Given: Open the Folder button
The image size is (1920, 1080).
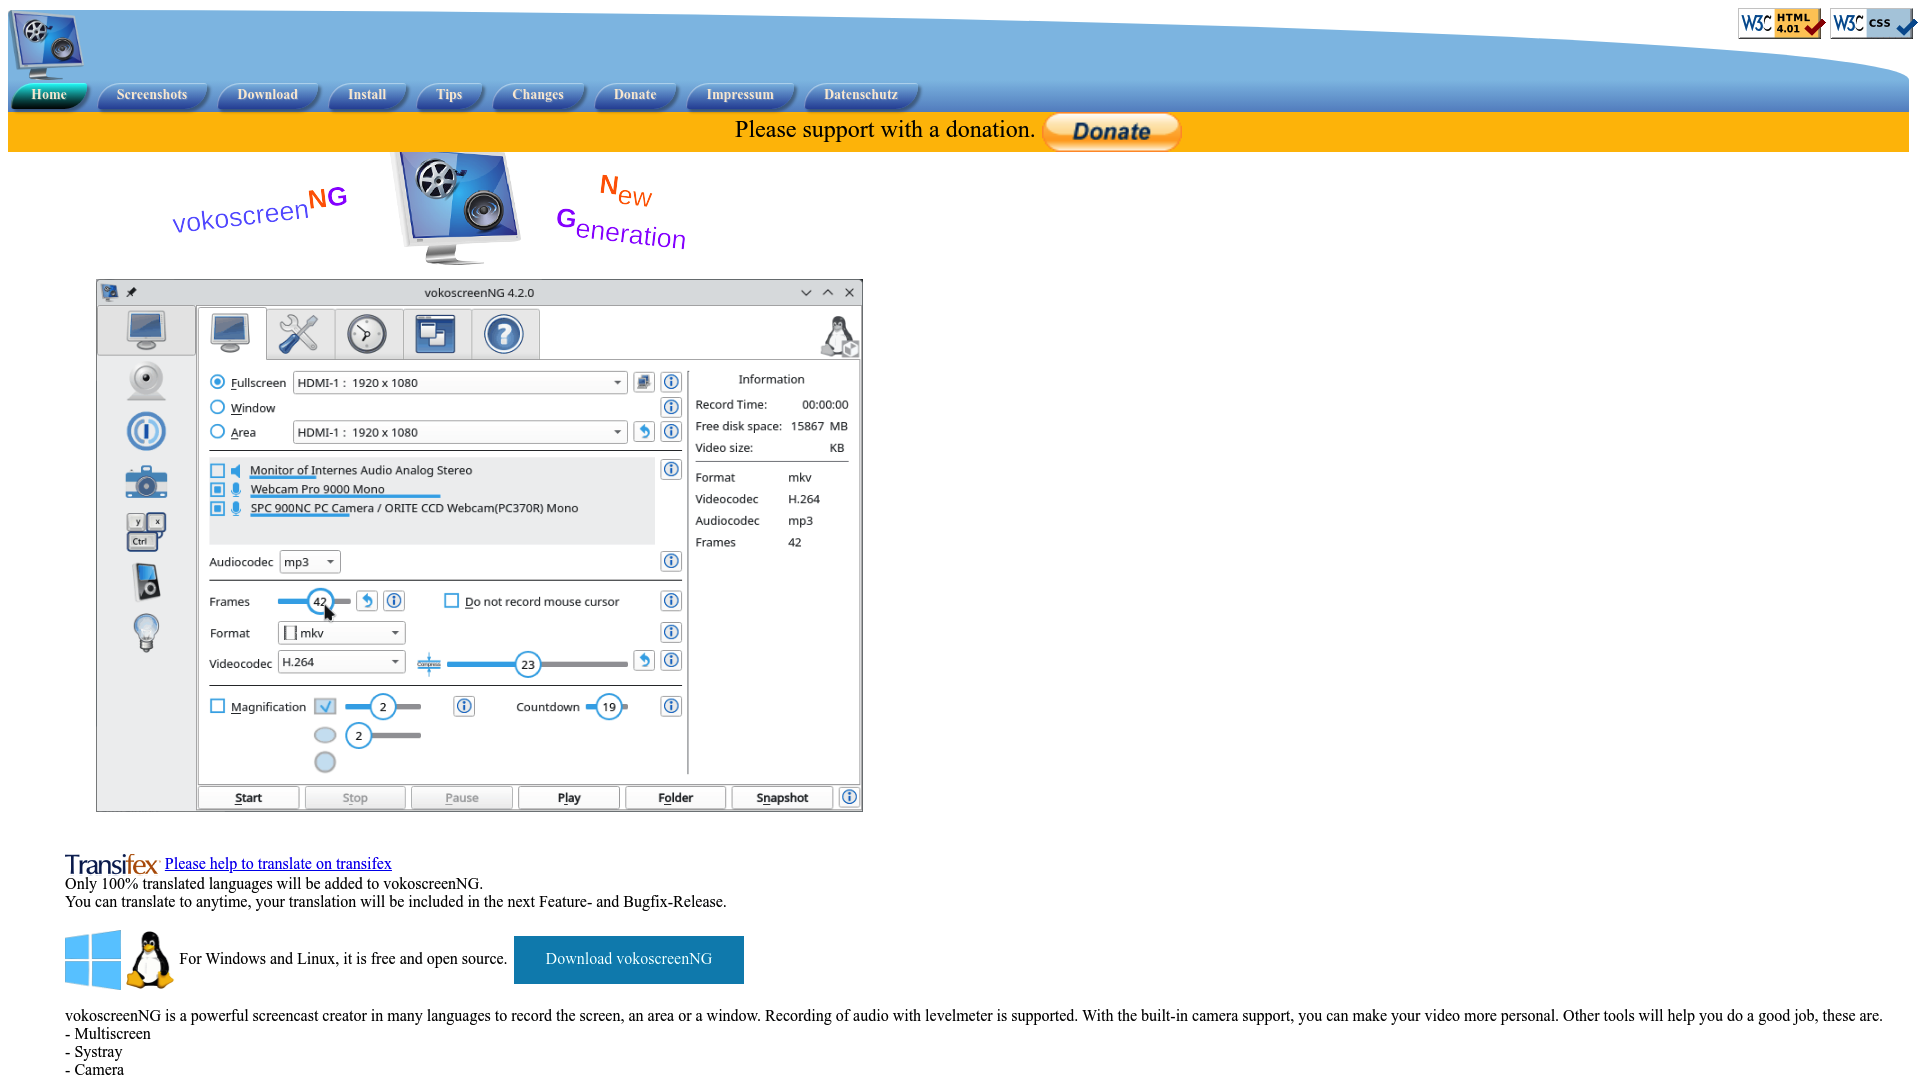Looking at the screenshot, I should tap(676, 798).
